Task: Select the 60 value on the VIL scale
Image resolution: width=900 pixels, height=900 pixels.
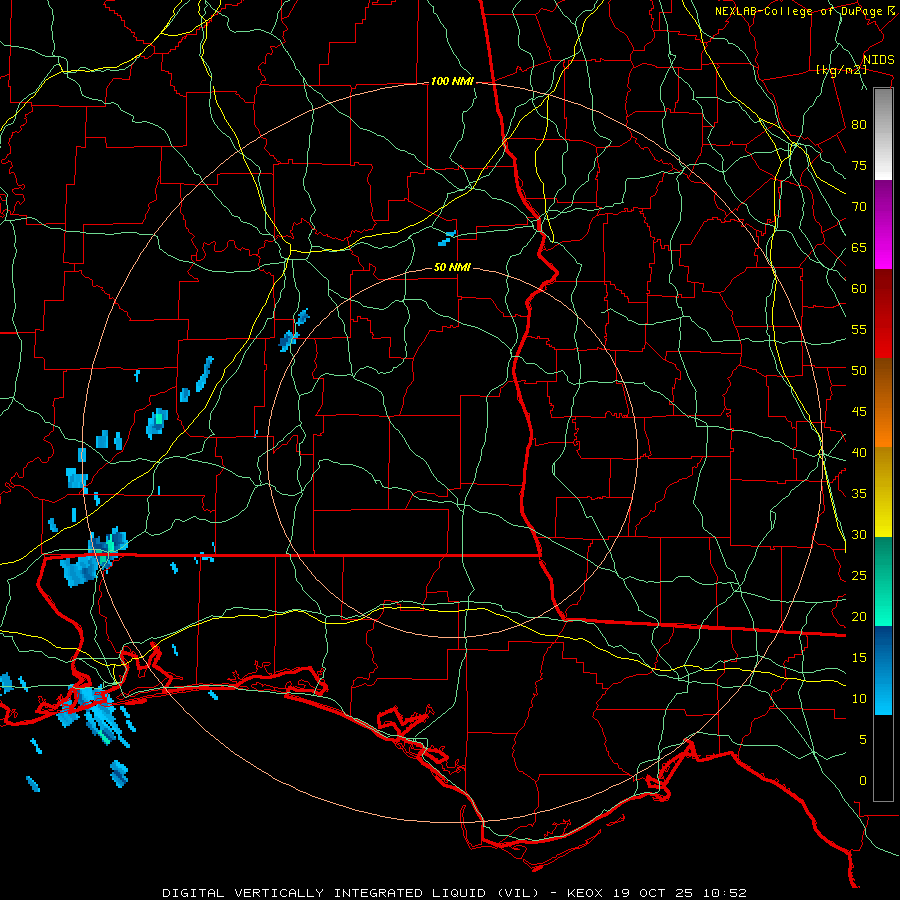Action: 859,289
